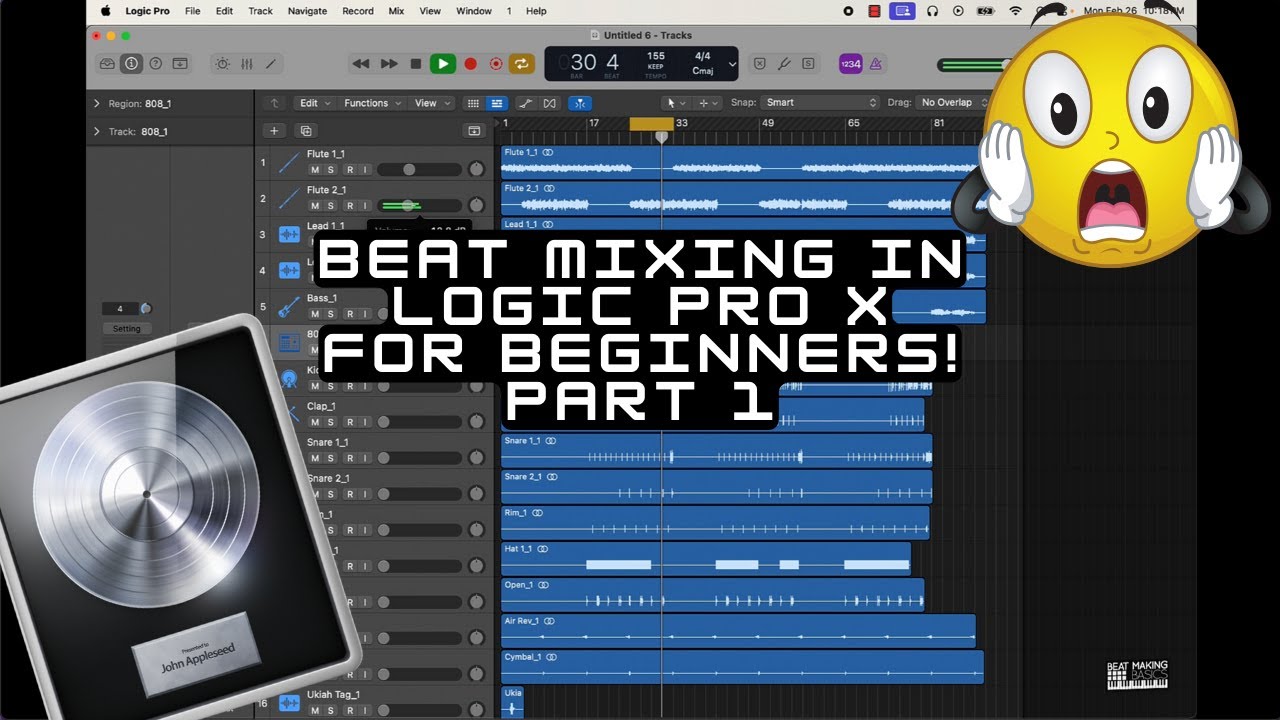
Task: Click the Fast Forward transport button
Action: tap(389, 64)
